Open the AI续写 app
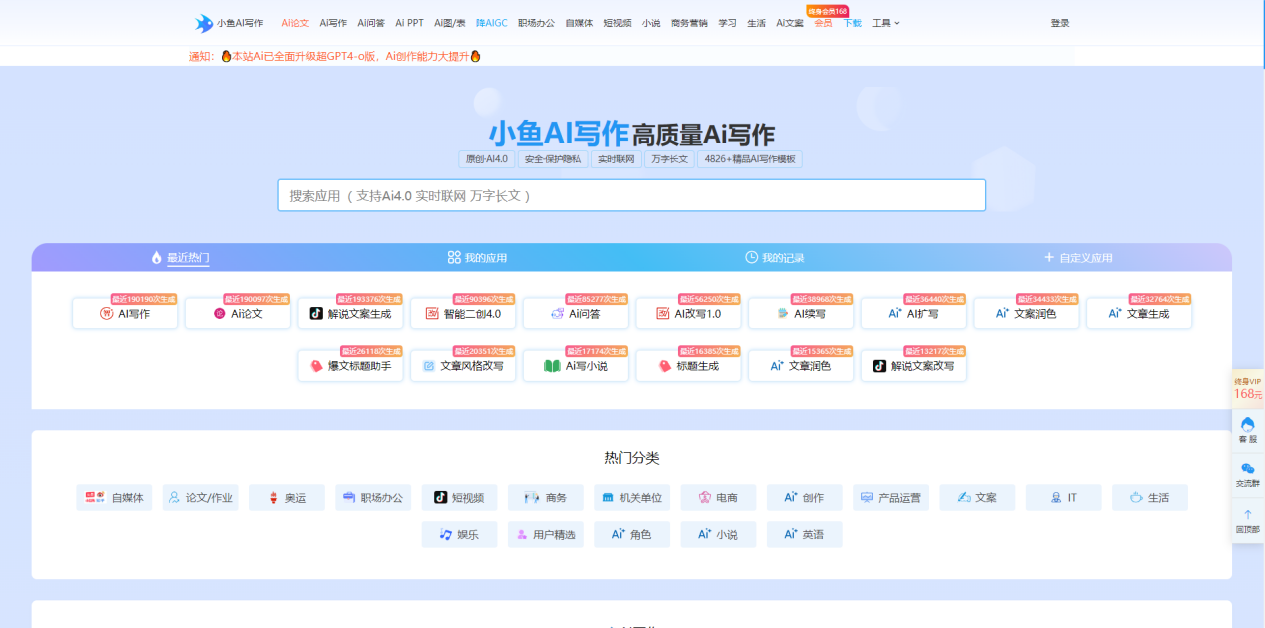Image resolution: width=1265 pixels, height=628 pixels. click(801, 313)
